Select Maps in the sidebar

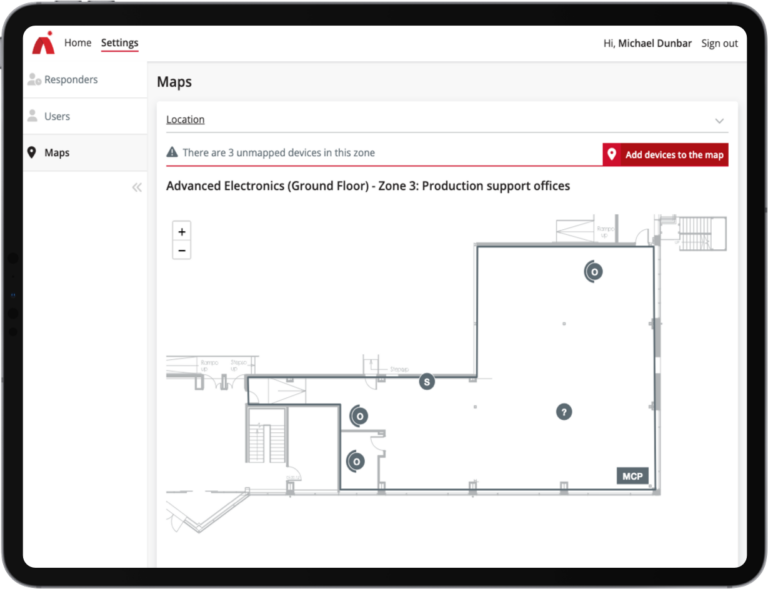[57, 153]
